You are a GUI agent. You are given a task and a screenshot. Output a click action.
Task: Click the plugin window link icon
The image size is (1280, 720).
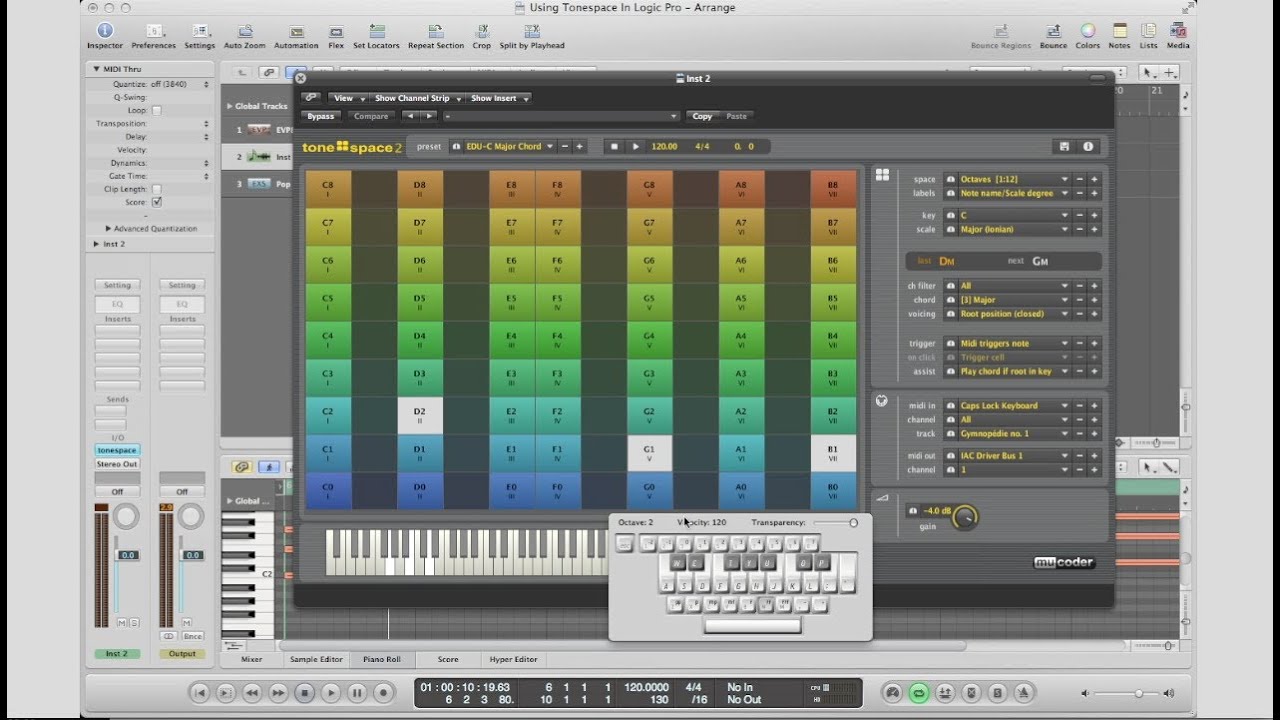coord(311,98)
